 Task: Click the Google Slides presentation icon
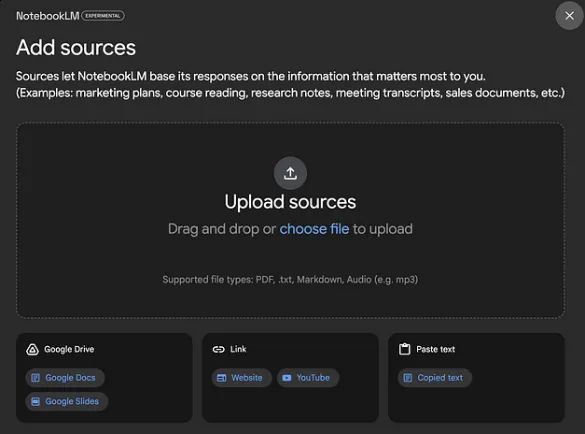coord(35,402)
